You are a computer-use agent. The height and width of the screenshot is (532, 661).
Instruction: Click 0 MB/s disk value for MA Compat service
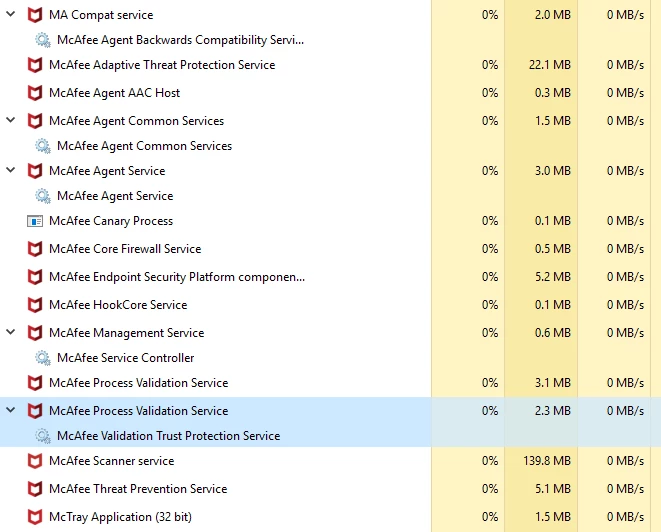coord(625,15)
